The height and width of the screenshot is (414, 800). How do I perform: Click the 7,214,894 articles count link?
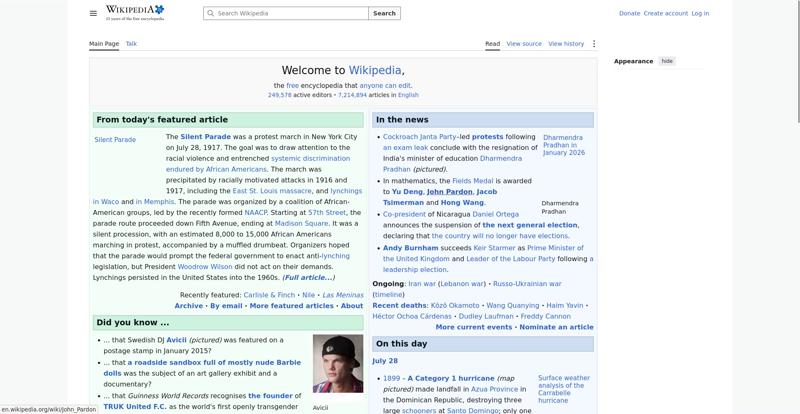pos(352,95)
